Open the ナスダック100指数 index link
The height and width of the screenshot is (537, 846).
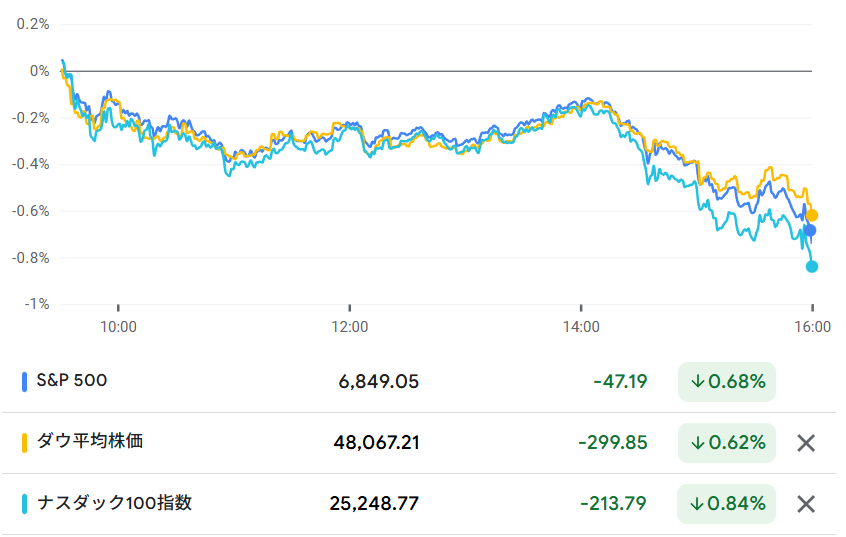coord(113,503)
